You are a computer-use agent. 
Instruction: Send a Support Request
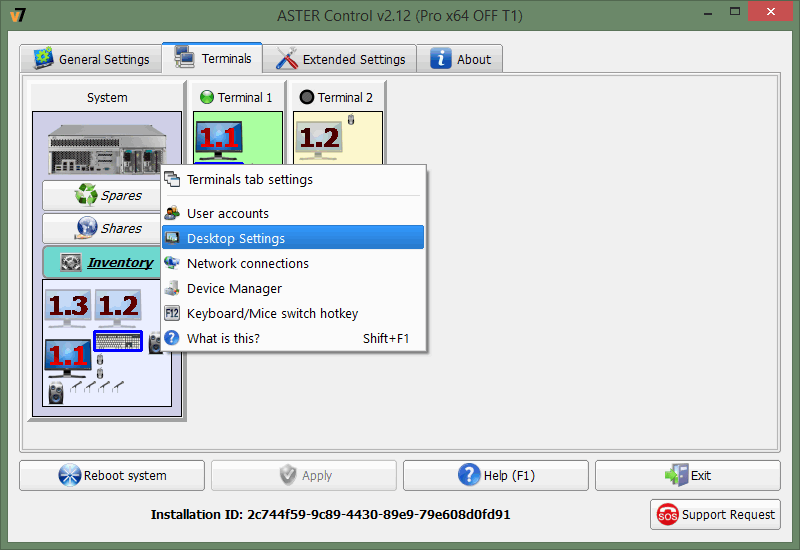[x=715, y=514]
